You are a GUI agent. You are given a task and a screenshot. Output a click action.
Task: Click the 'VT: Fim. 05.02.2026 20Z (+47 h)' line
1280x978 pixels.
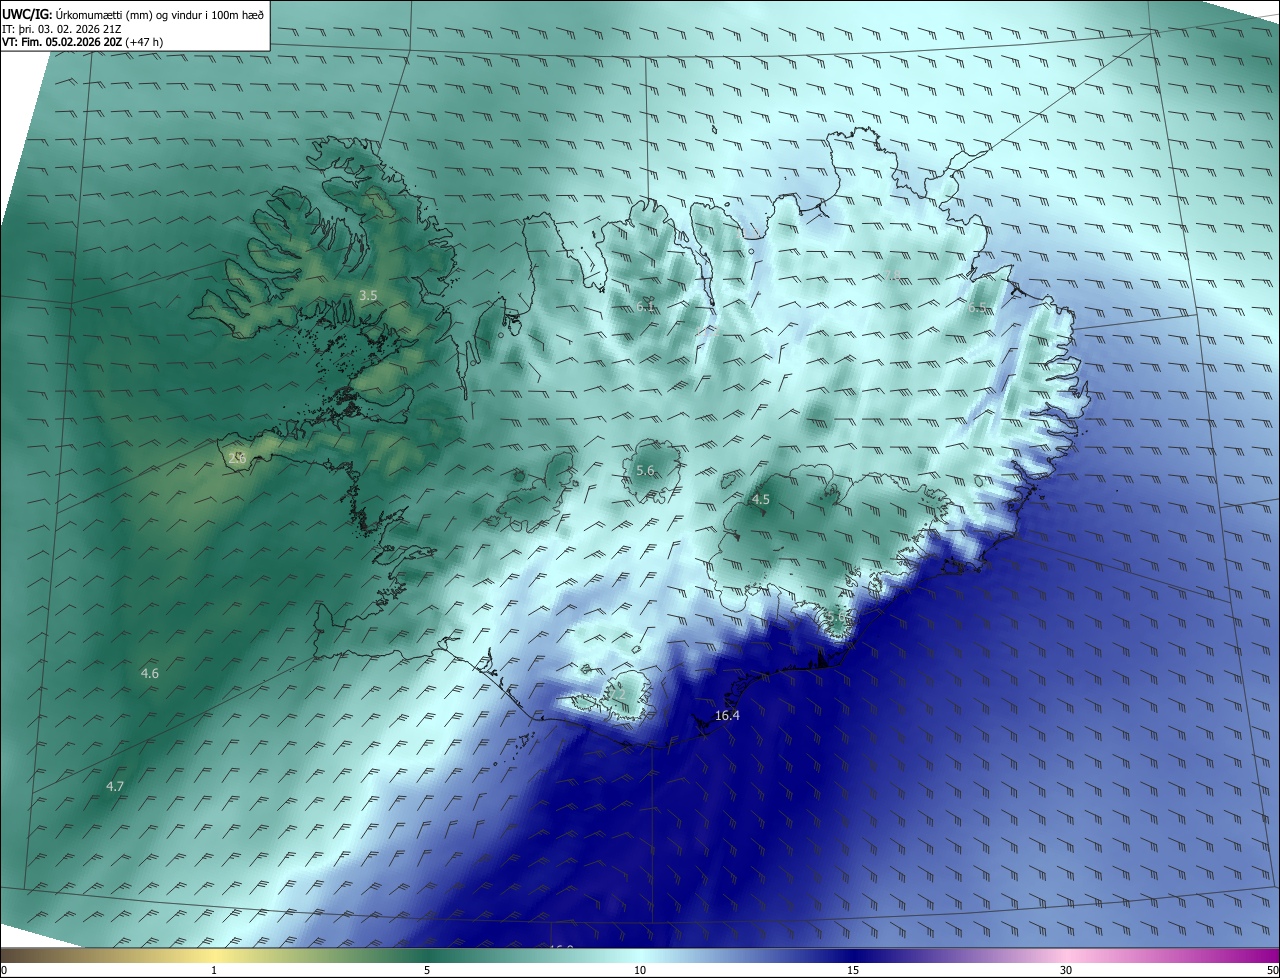point(82,42)
